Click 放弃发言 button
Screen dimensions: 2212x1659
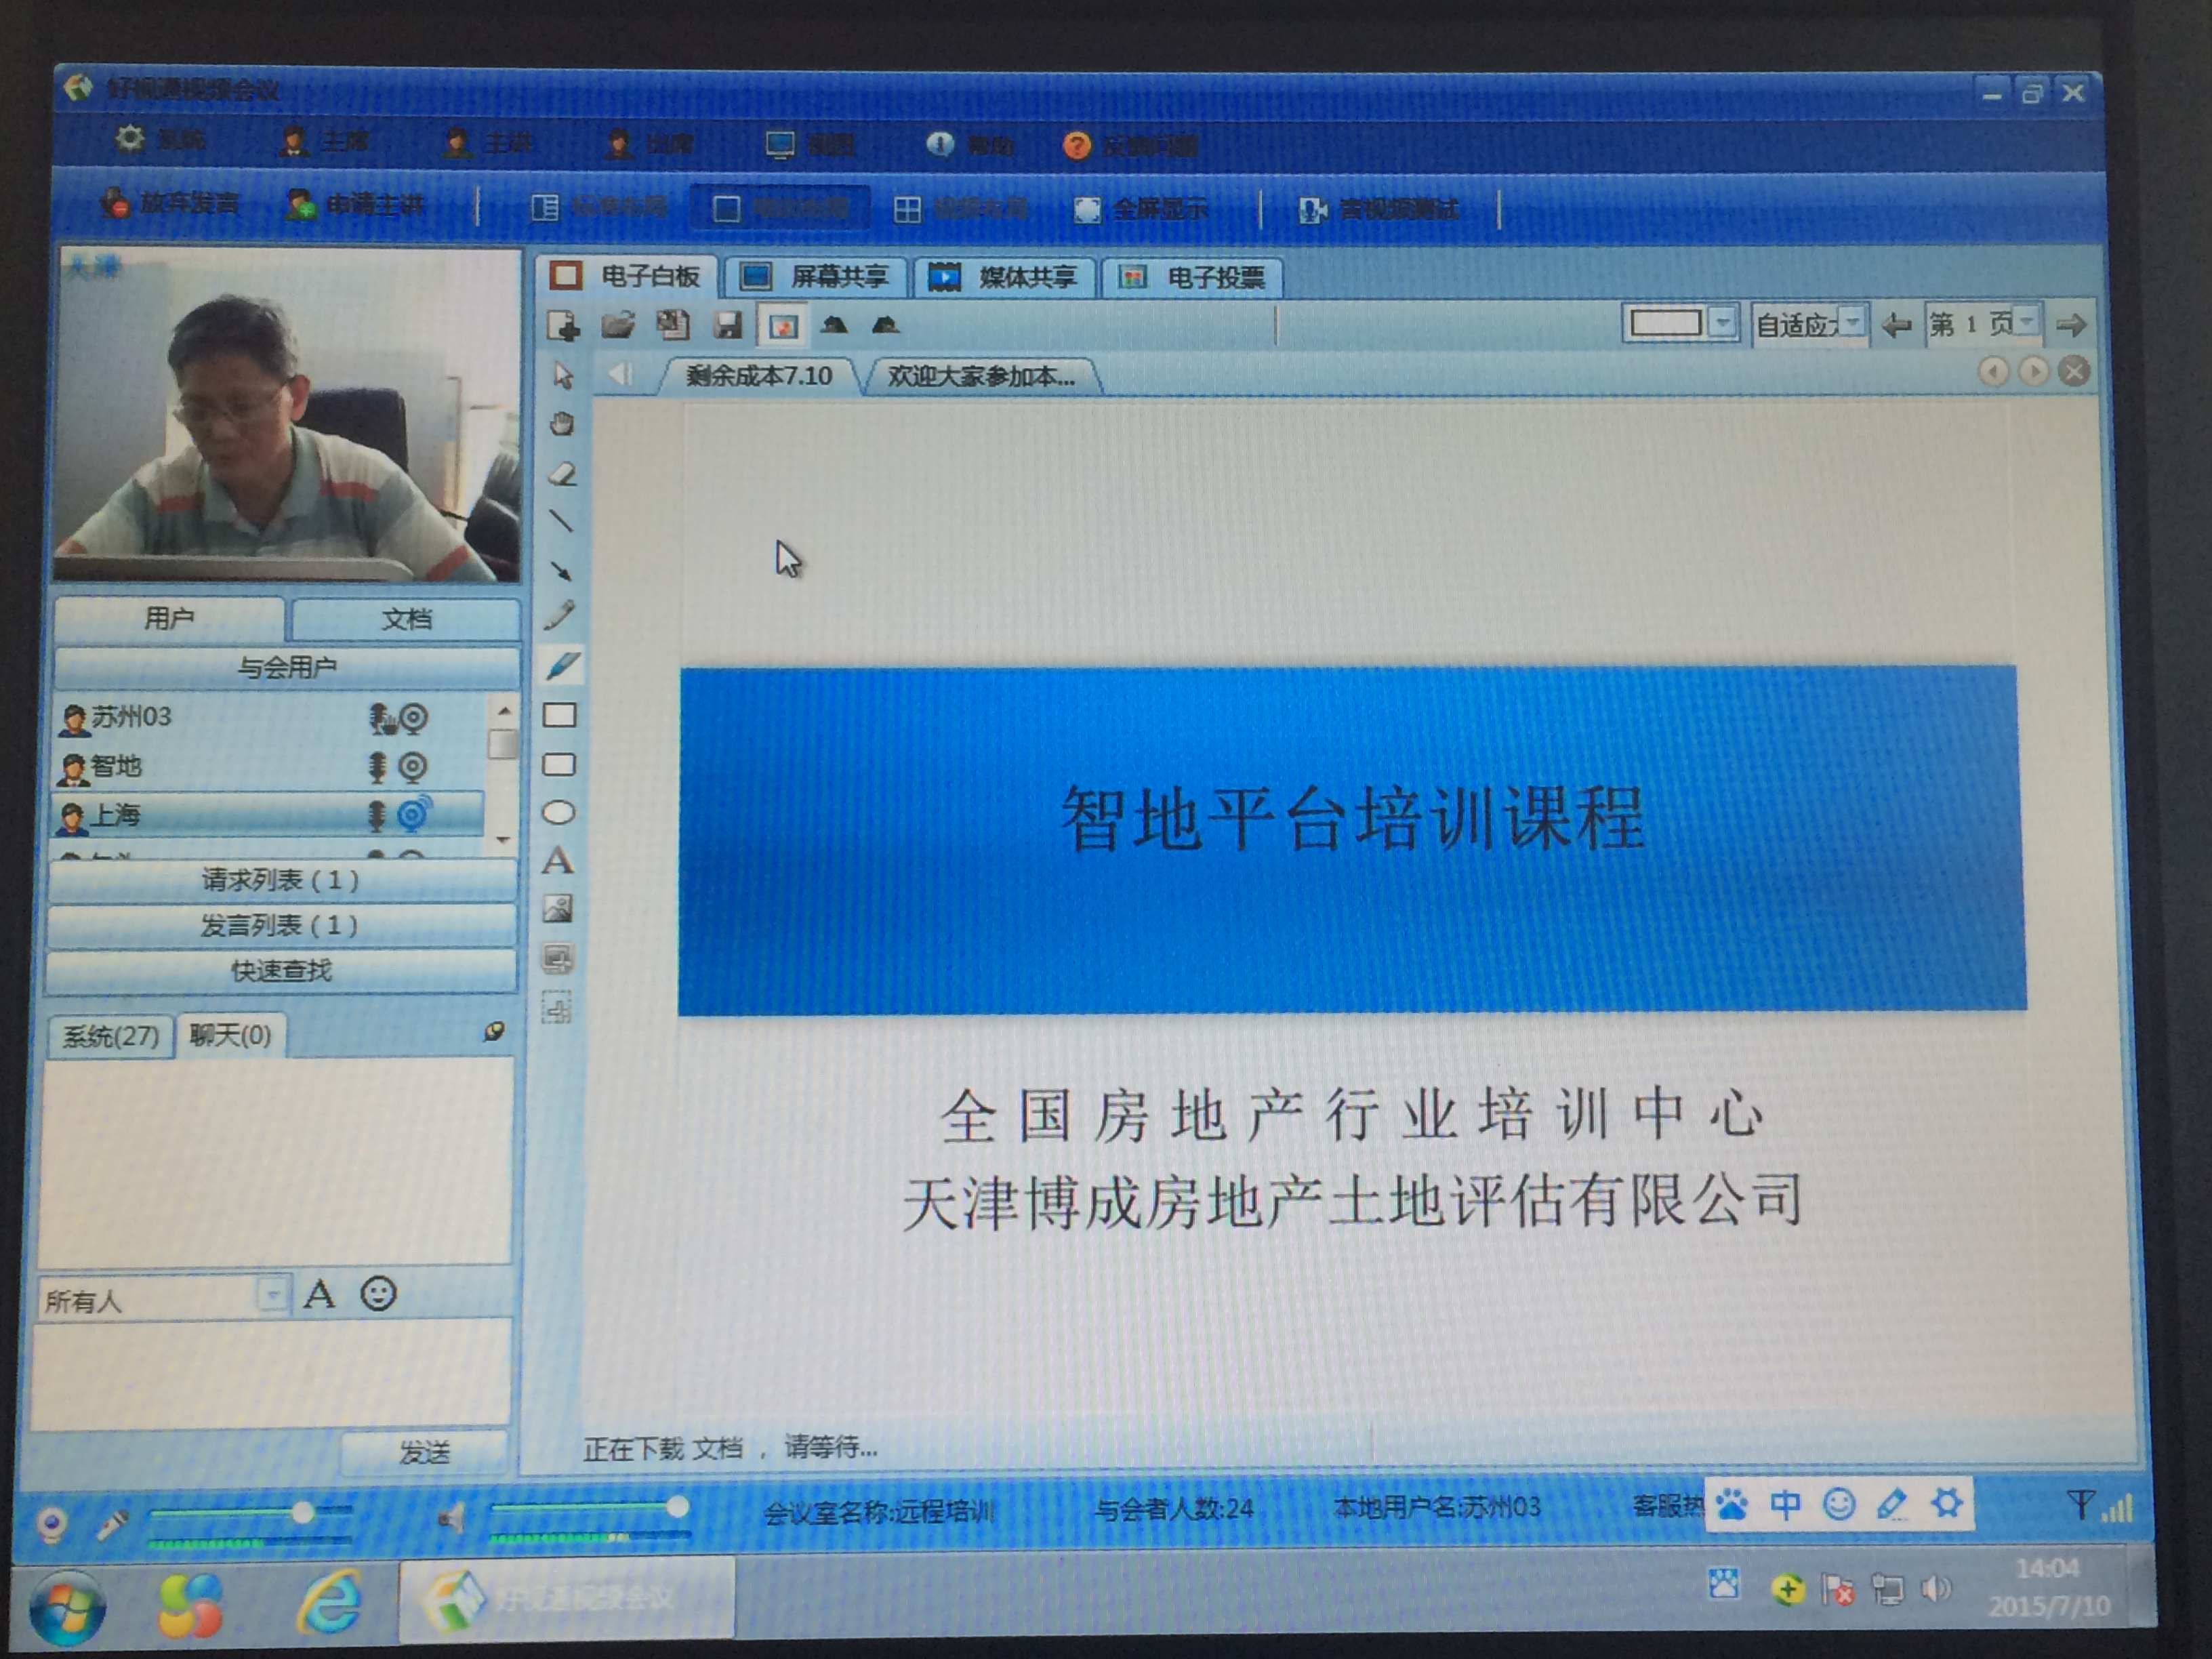coord(170,204)
